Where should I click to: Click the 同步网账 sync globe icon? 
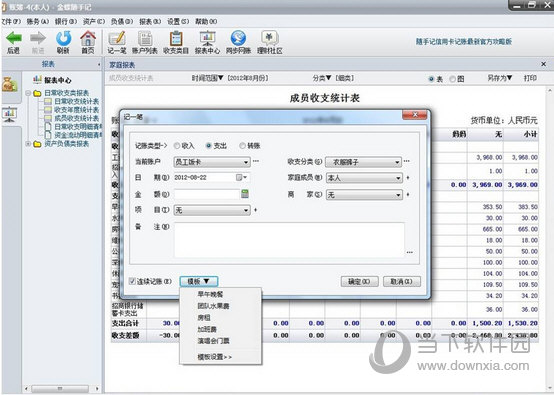[x=238, y=38]
